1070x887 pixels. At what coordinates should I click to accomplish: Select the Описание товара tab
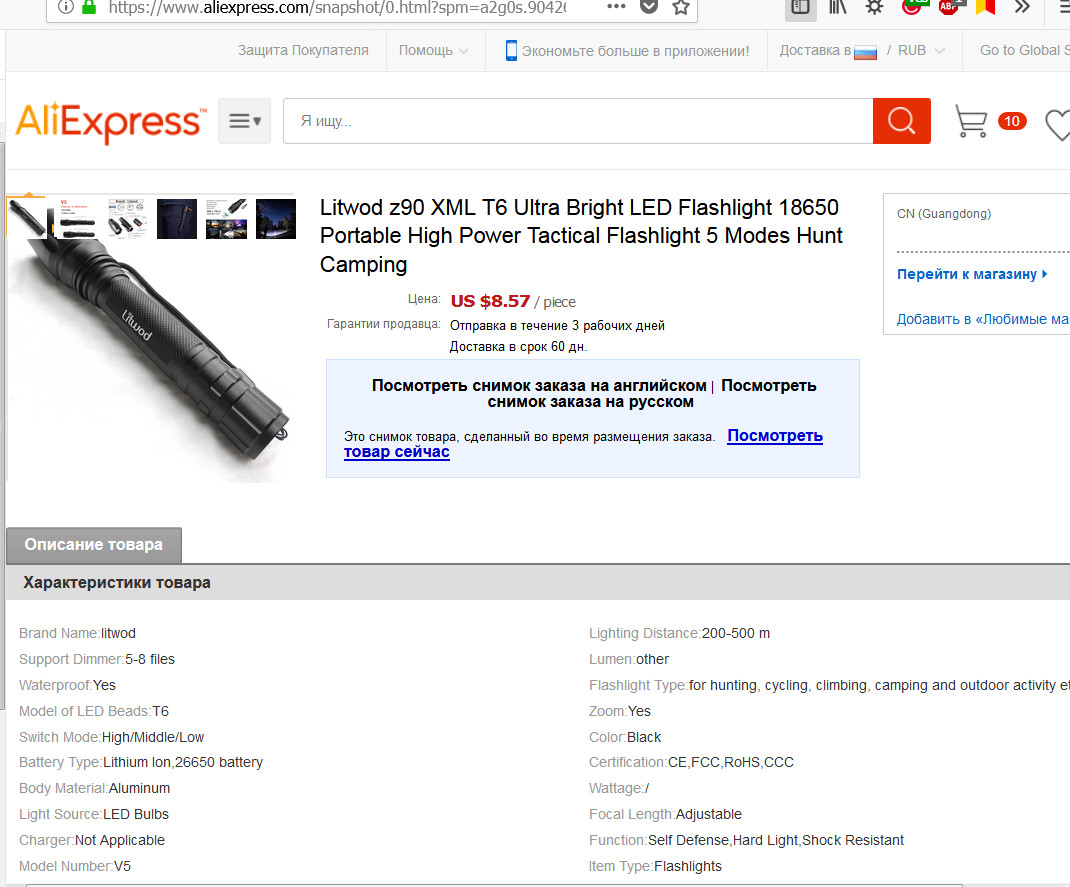94,544
